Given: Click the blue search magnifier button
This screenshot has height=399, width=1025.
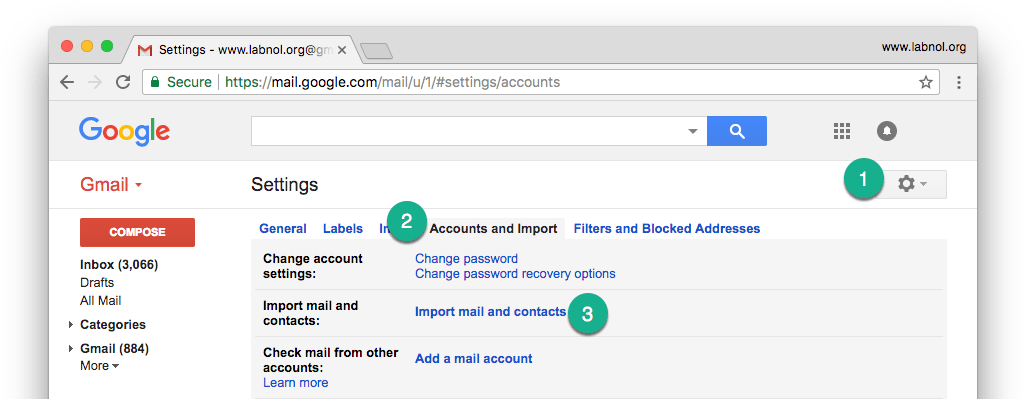Looking at the screenshot, I should 737,131.
